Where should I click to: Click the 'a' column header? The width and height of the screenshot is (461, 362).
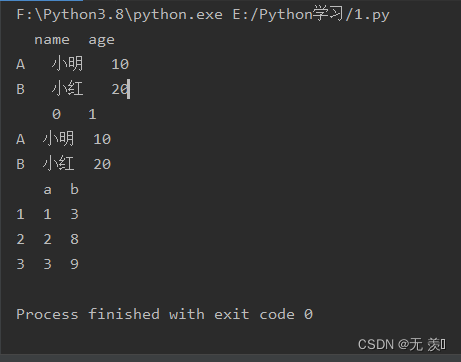[x=47, y=190]
